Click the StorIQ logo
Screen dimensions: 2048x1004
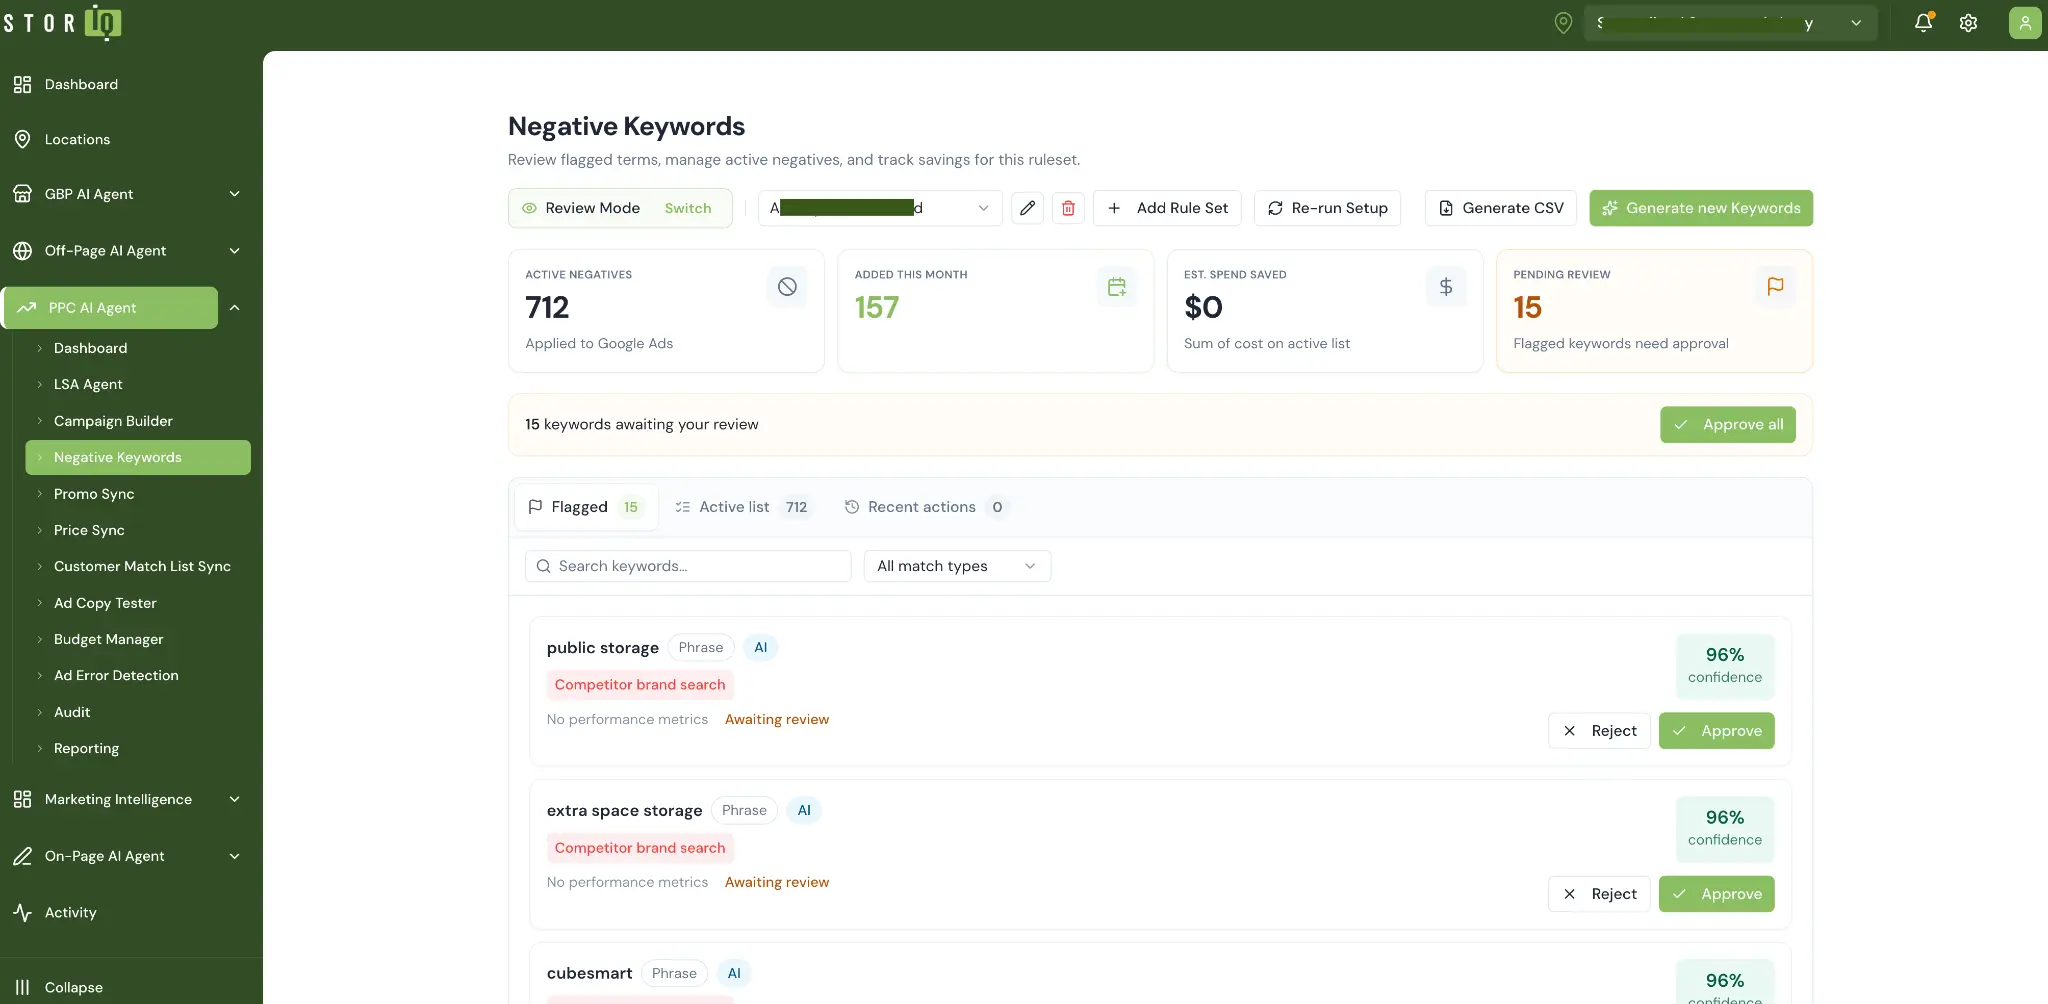pos(62,22)
